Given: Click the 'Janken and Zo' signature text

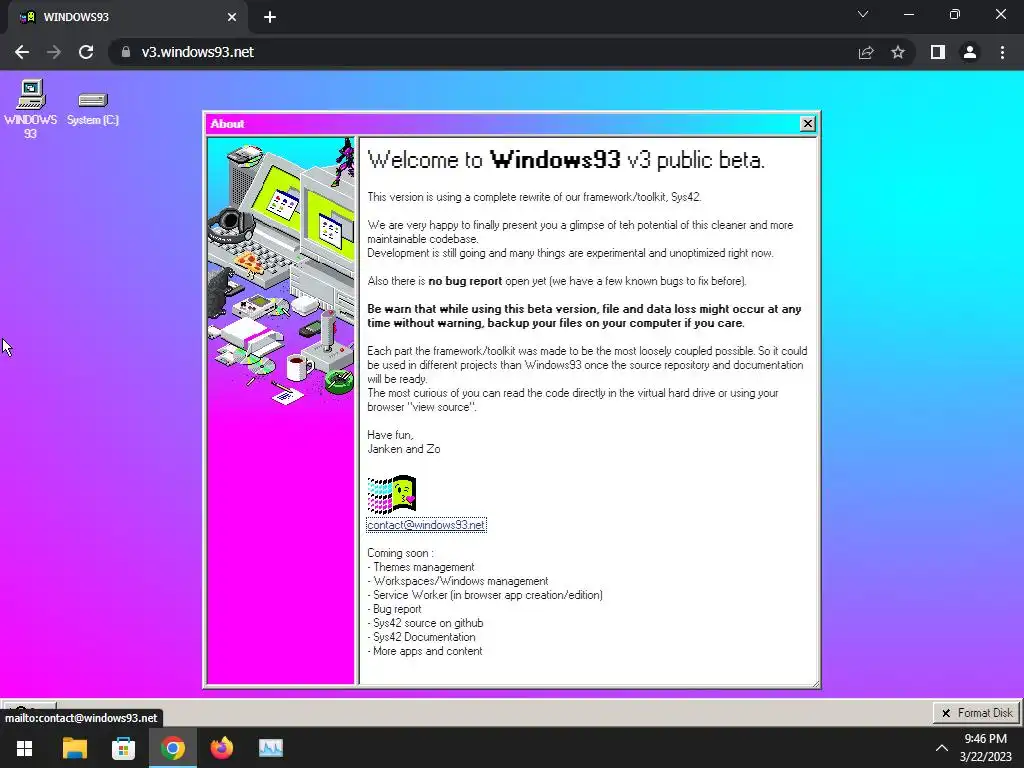Looking at the screenshot, I should (404, 449).
